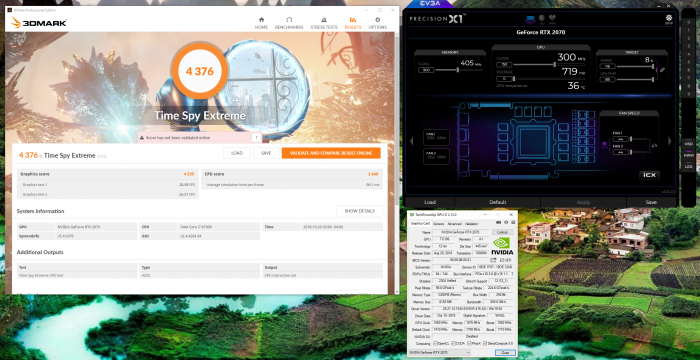Click the GPU-Z screenshot camera icon
This screenshot has width=700, height=360.
point(500,222)
